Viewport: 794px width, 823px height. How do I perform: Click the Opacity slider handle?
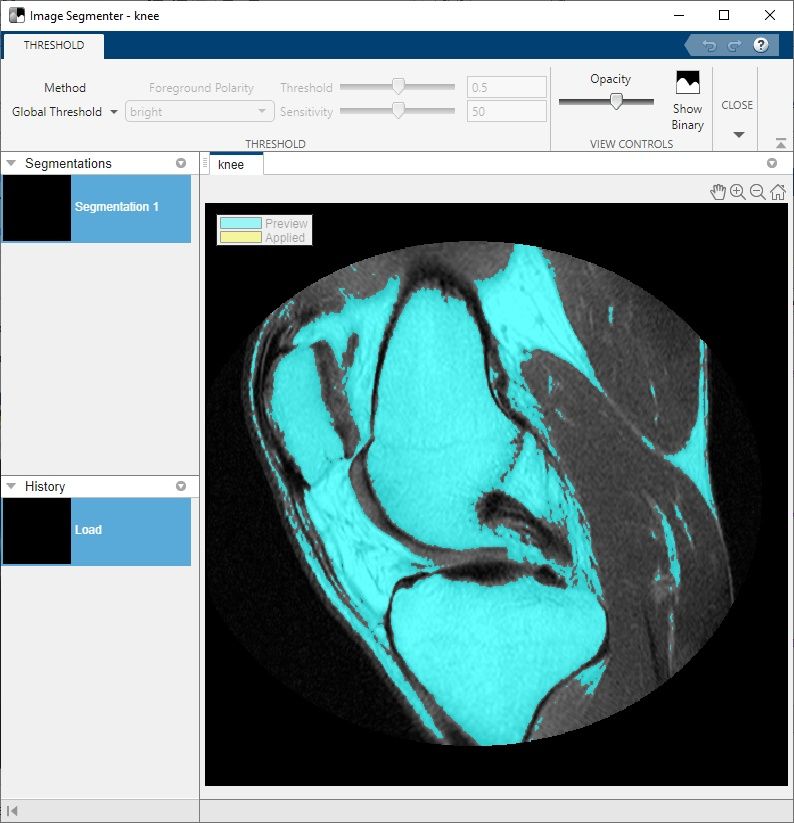tap(617, 101)
